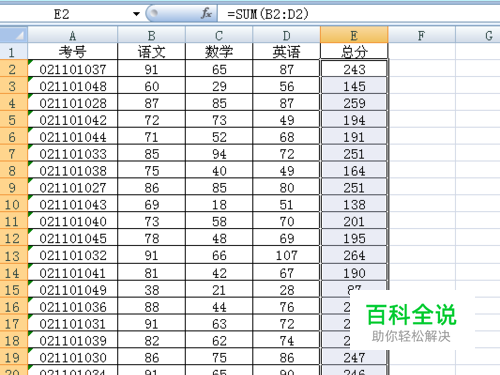The width and height of the screenshot is (500, 375).
Task: Click cell with exam number 021101030
Action: 73,357
